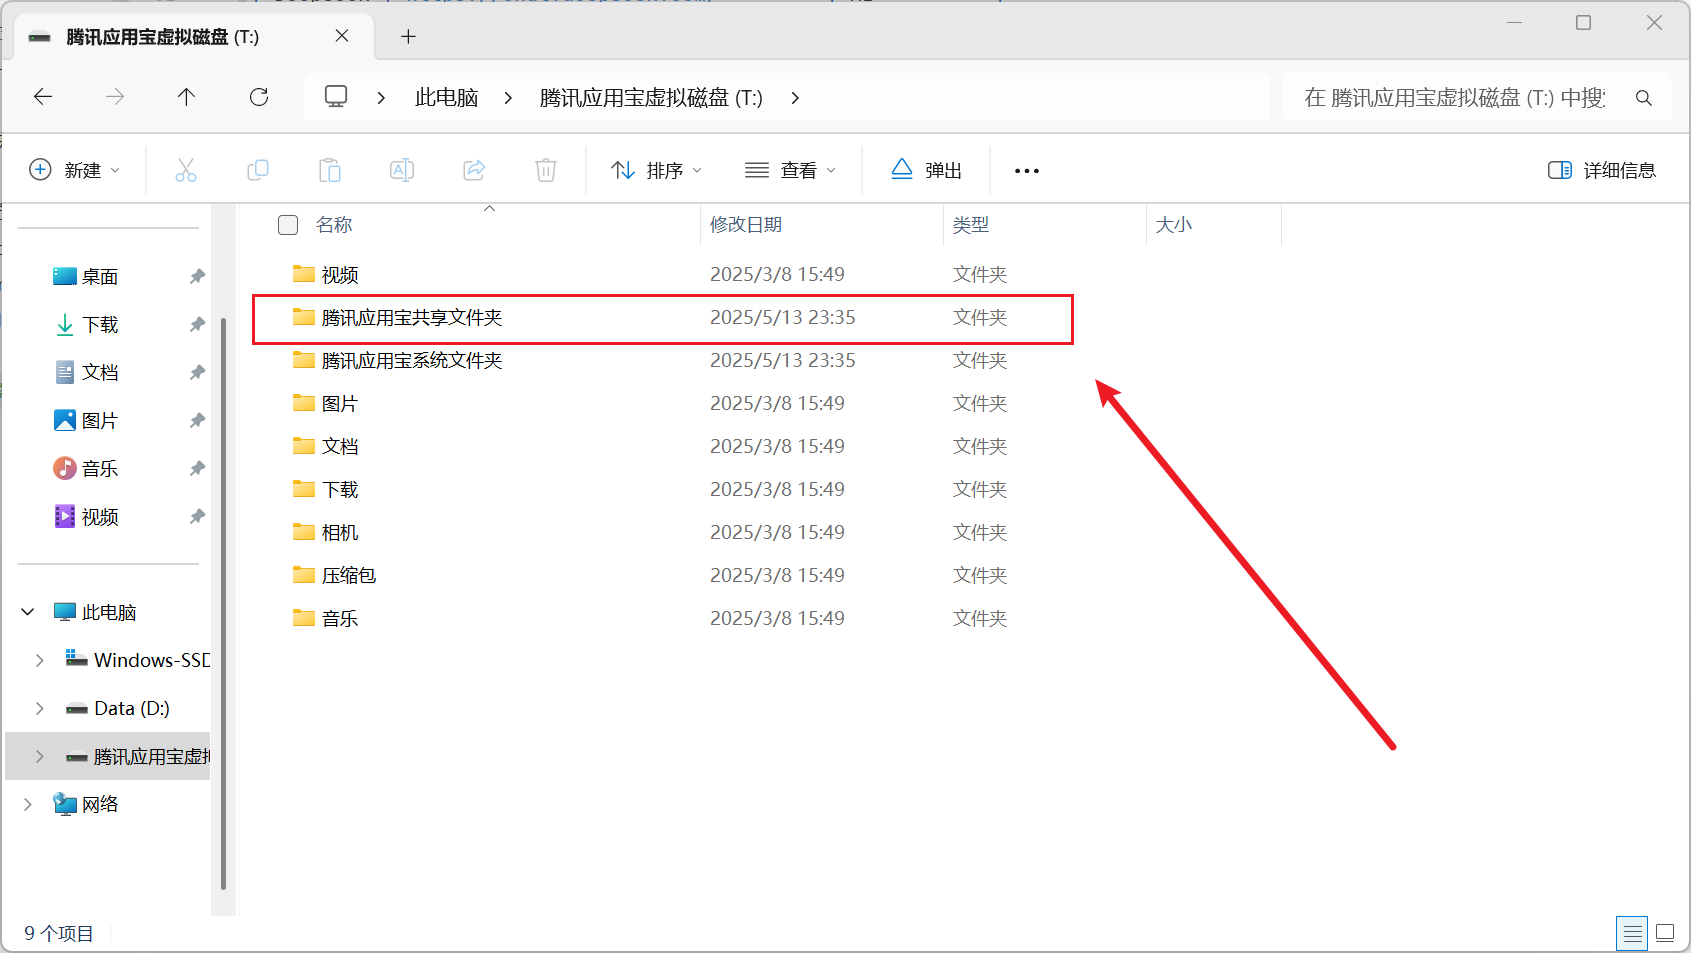
Task: Open 图片 in quick access sidebar
Action: point(100,421)
